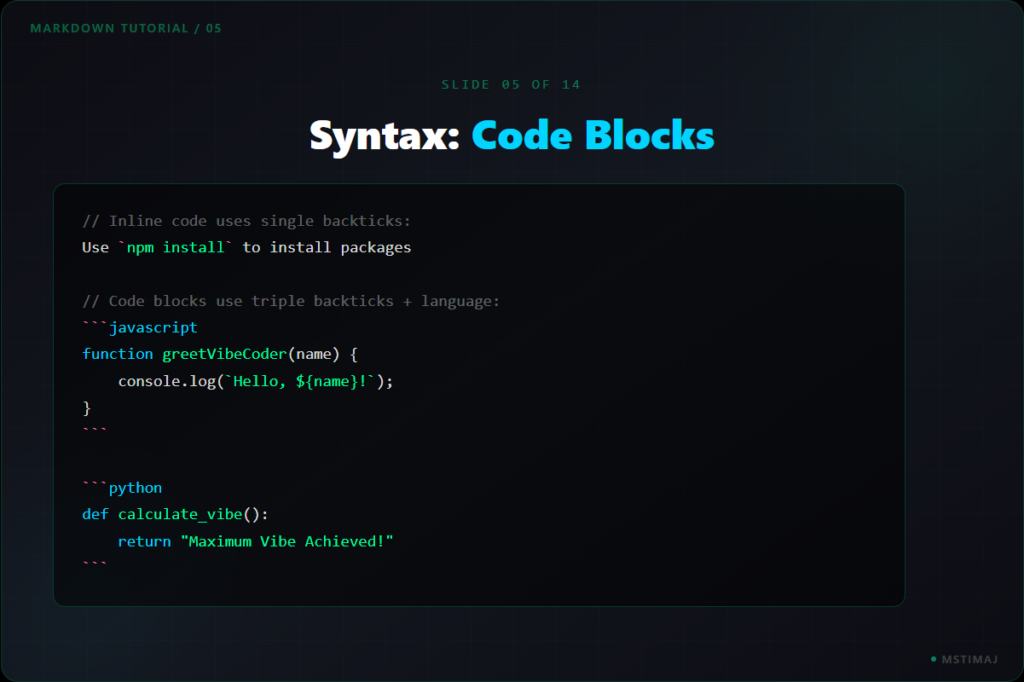Click the cyan 'Code Blocks' title text
The image size is (1024, 682).
[593, 135]
